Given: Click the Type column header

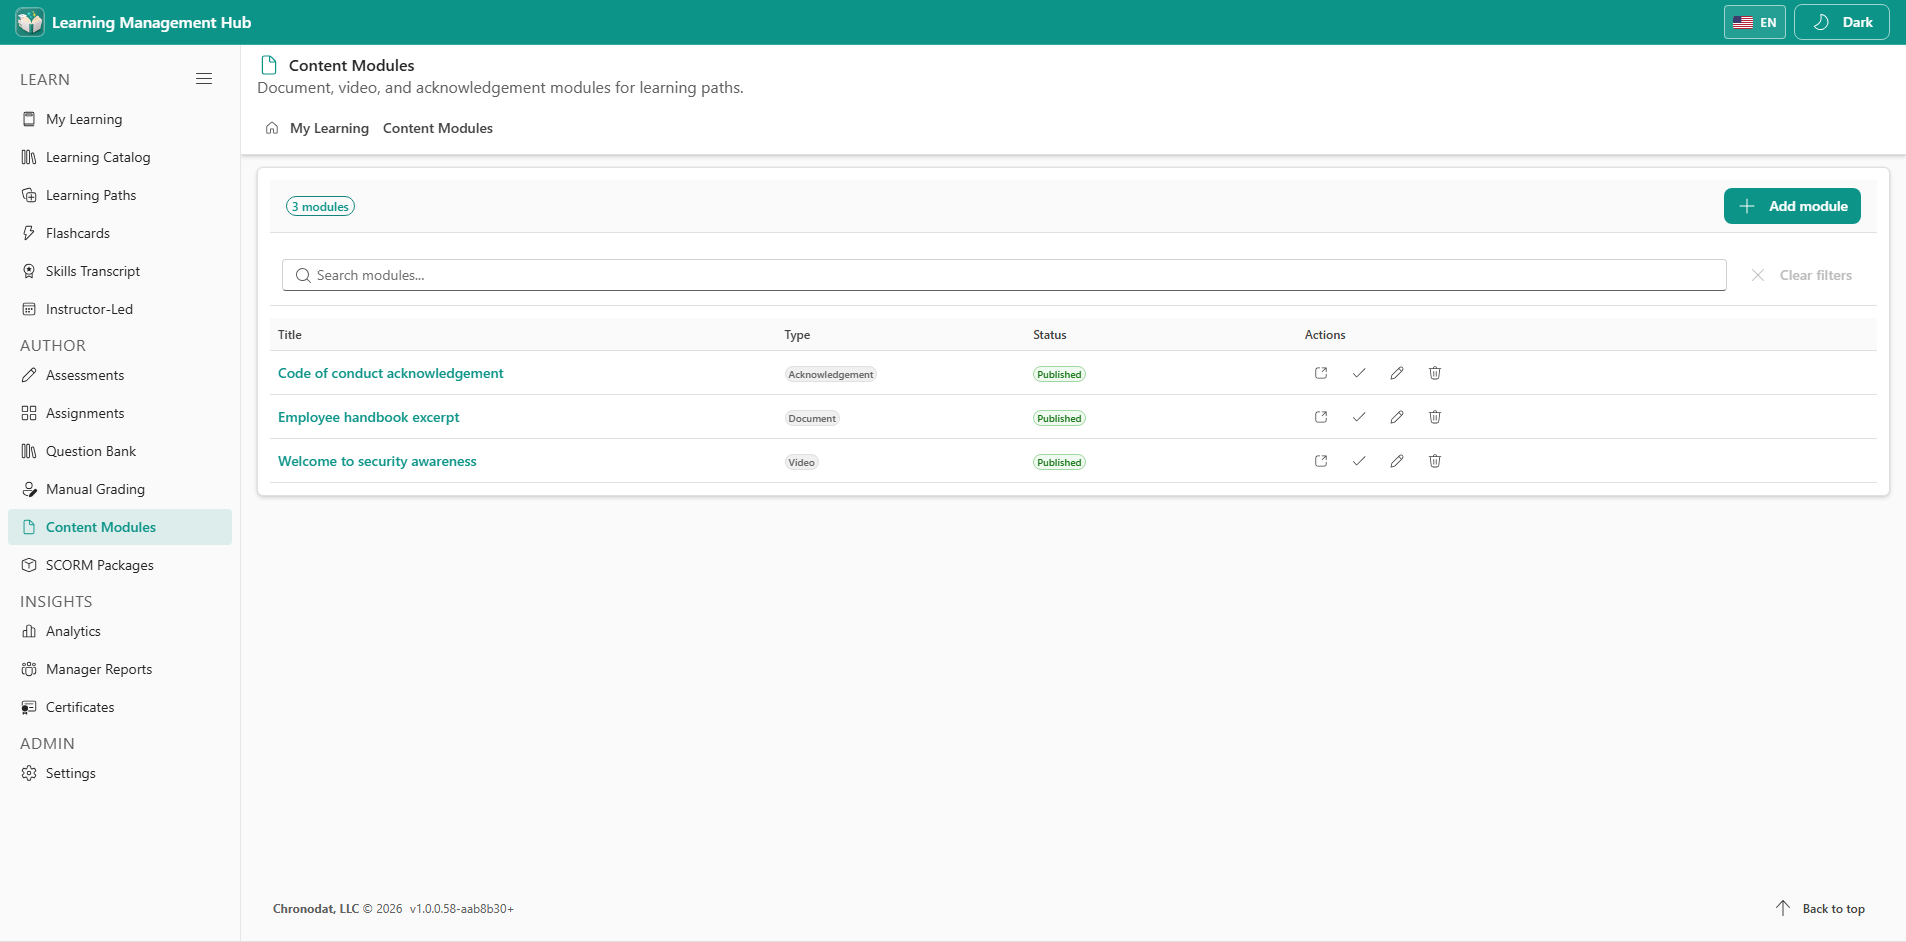Looking at the screenshot, I should (797, 335).
